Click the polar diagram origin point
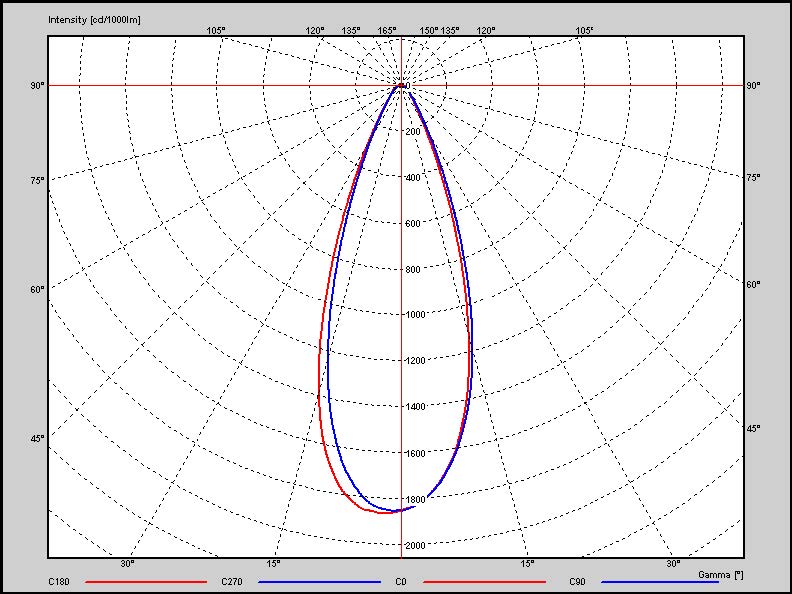 click(401, 86)
